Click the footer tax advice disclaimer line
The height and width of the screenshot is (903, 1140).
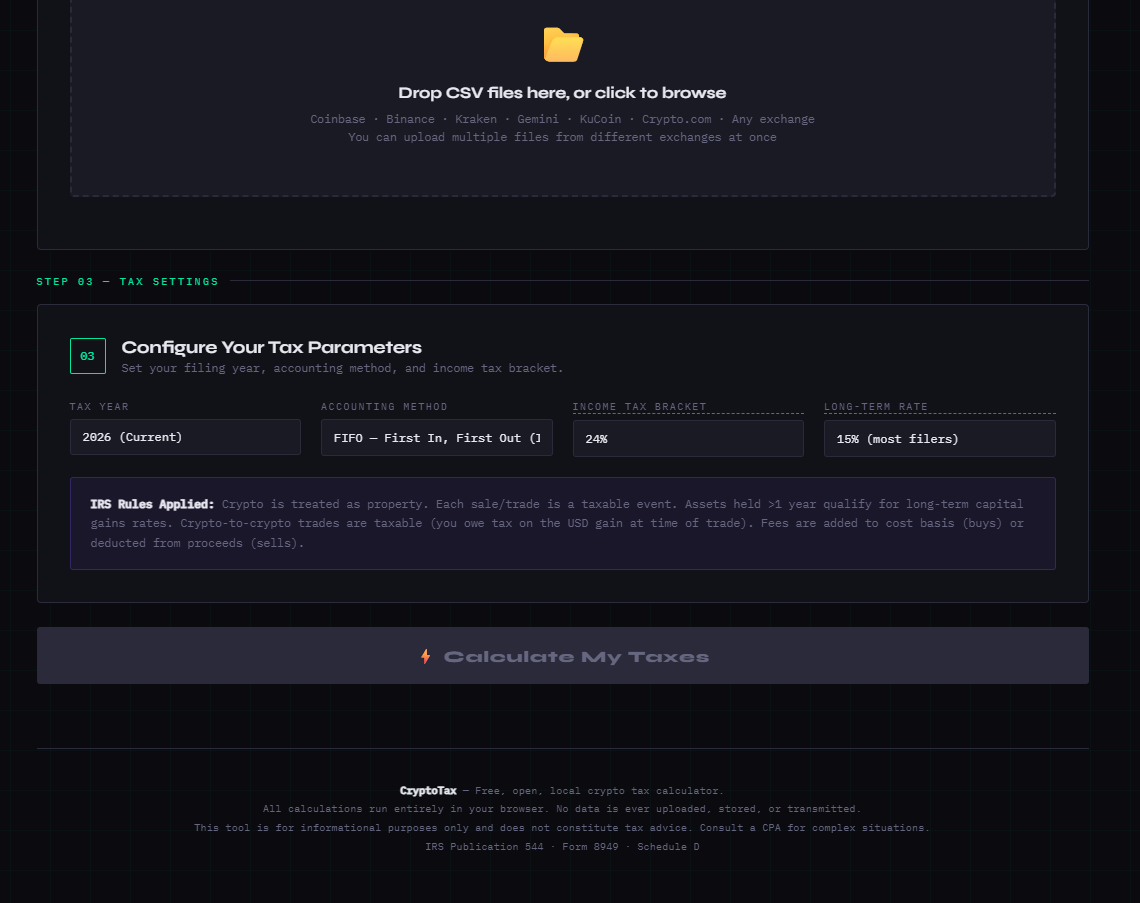pos(562,828)
